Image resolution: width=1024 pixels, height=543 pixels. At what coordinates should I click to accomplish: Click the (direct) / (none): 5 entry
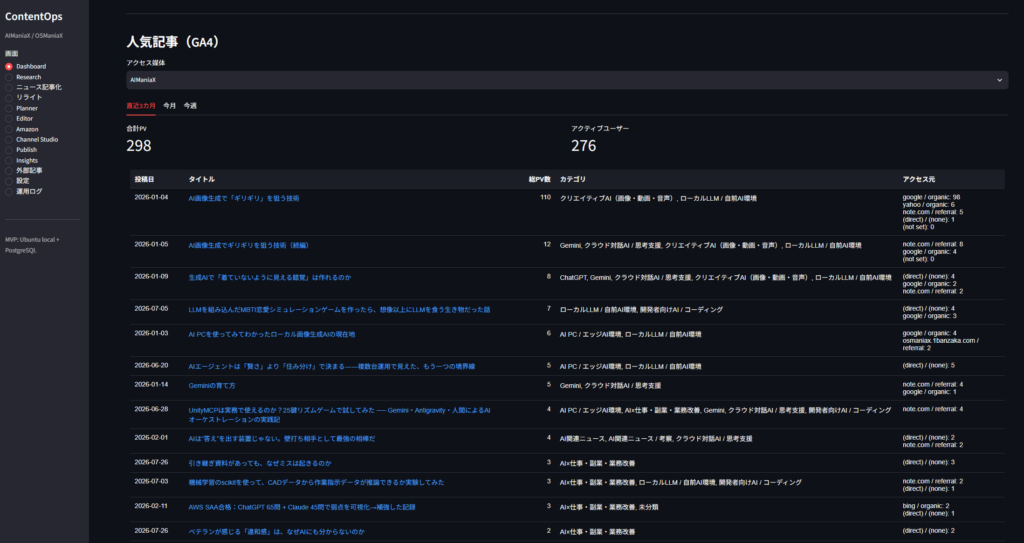coord(929,365)
